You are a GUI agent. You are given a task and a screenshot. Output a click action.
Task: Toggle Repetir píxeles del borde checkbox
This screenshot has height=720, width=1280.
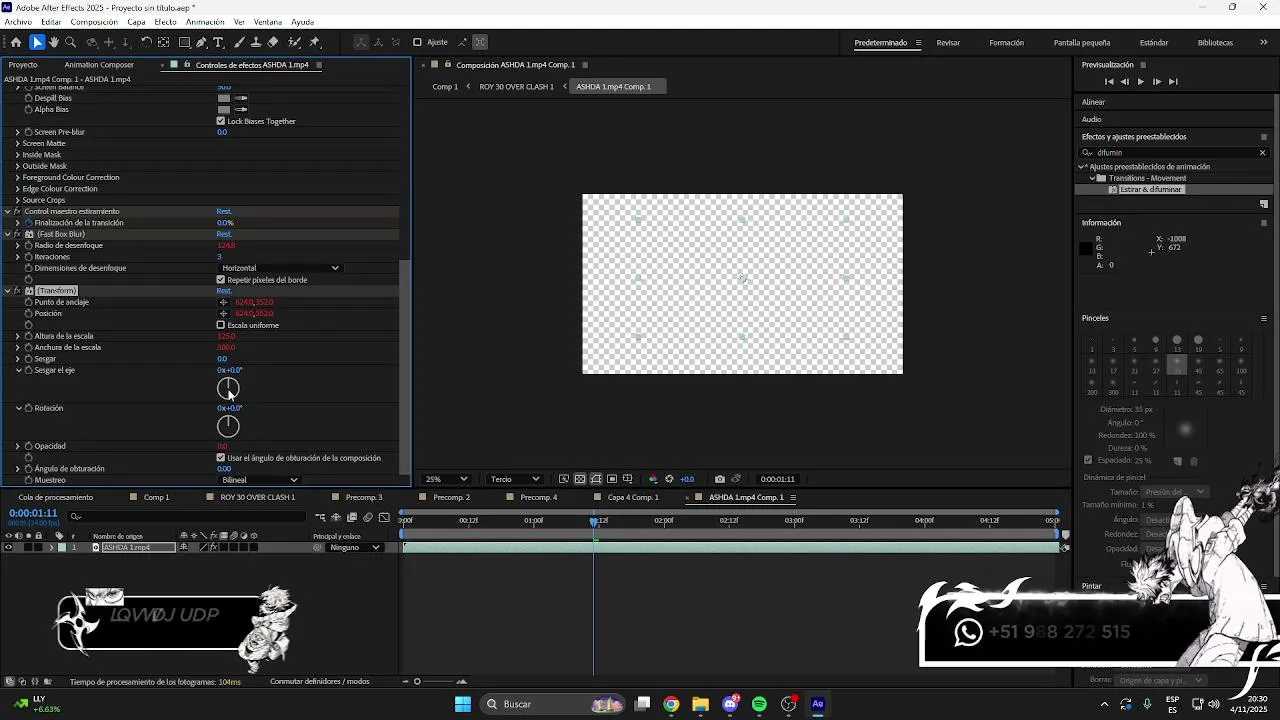click(221, 280)
